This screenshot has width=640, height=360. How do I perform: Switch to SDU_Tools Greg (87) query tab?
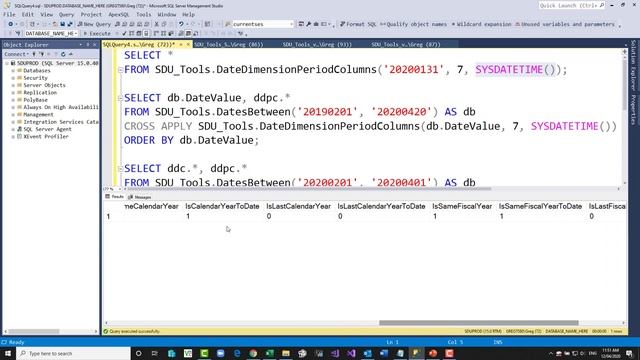[x=406, y=44]
